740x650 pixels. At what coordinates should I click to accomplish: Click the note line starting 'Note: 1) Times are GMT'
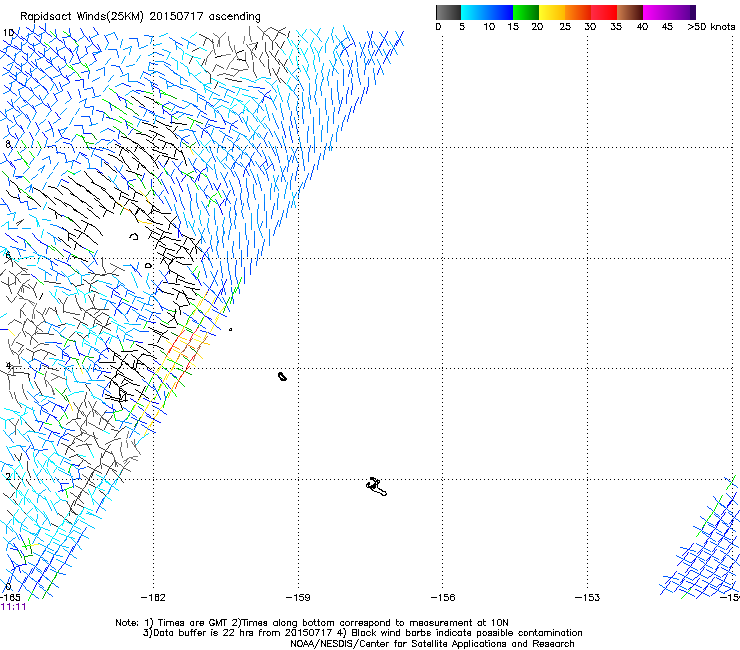pyautogui.click(x=312, y=623)
